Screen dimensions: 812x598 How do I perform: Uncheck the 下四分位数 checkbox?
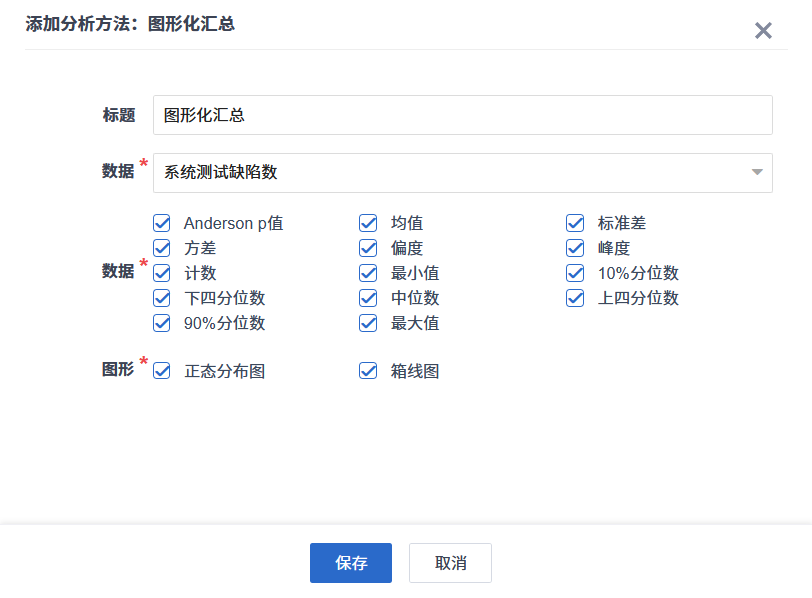162,298
